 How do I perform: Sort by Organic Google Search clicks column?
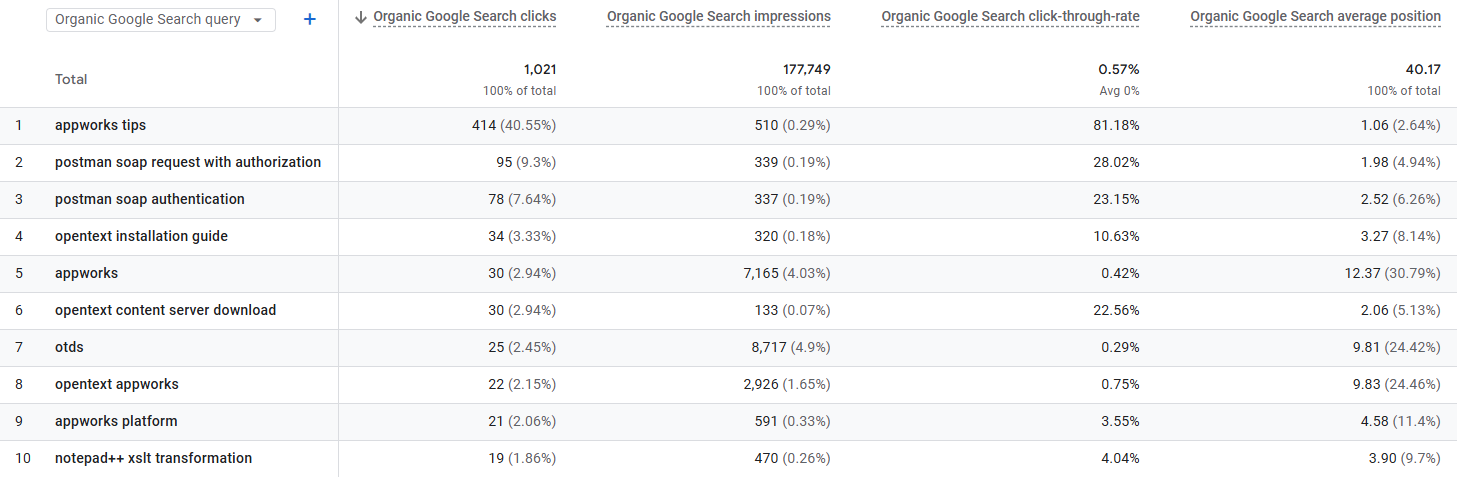pyautogui.click(x=465, y=17)
